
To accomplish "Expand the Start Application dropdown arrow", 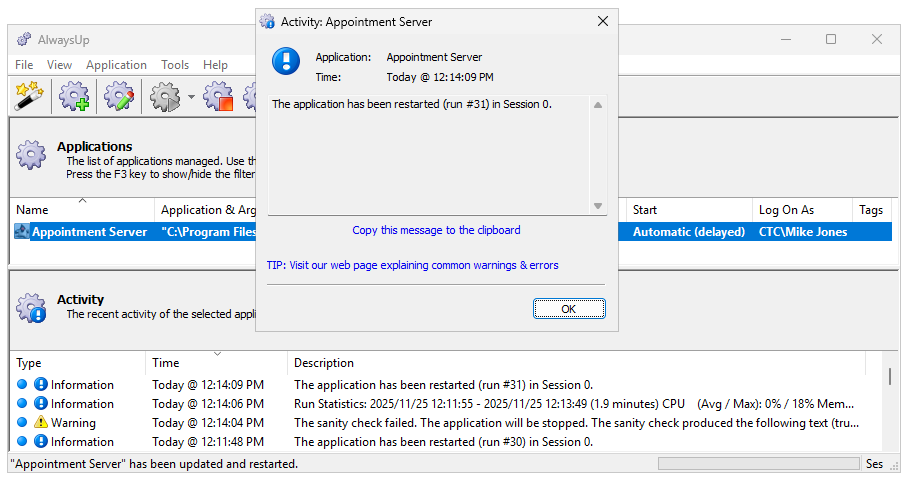I will 190,97.
